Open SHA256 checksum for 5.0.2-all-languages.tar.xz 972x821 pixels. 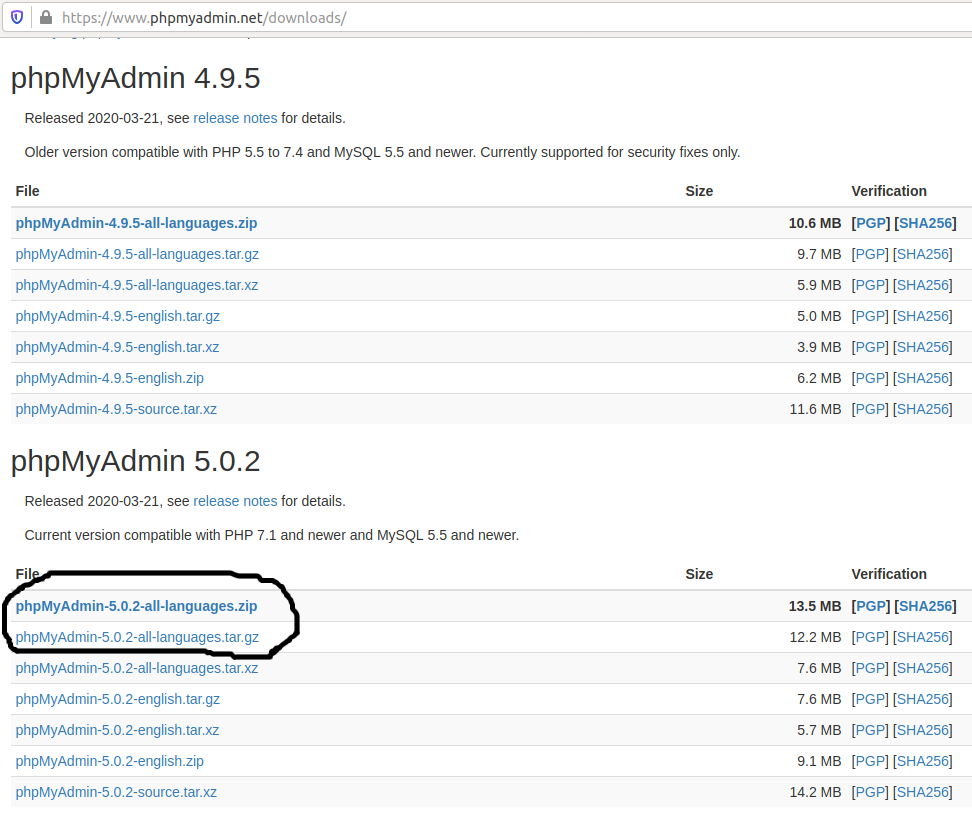coord(922,668)
